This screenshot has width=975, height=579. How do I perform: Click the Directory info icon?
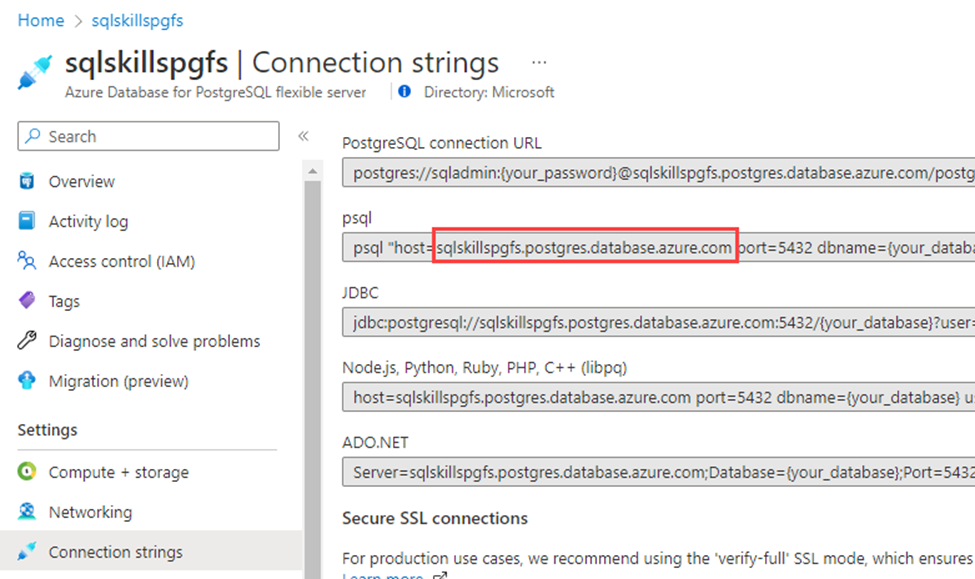pos(404,92)
